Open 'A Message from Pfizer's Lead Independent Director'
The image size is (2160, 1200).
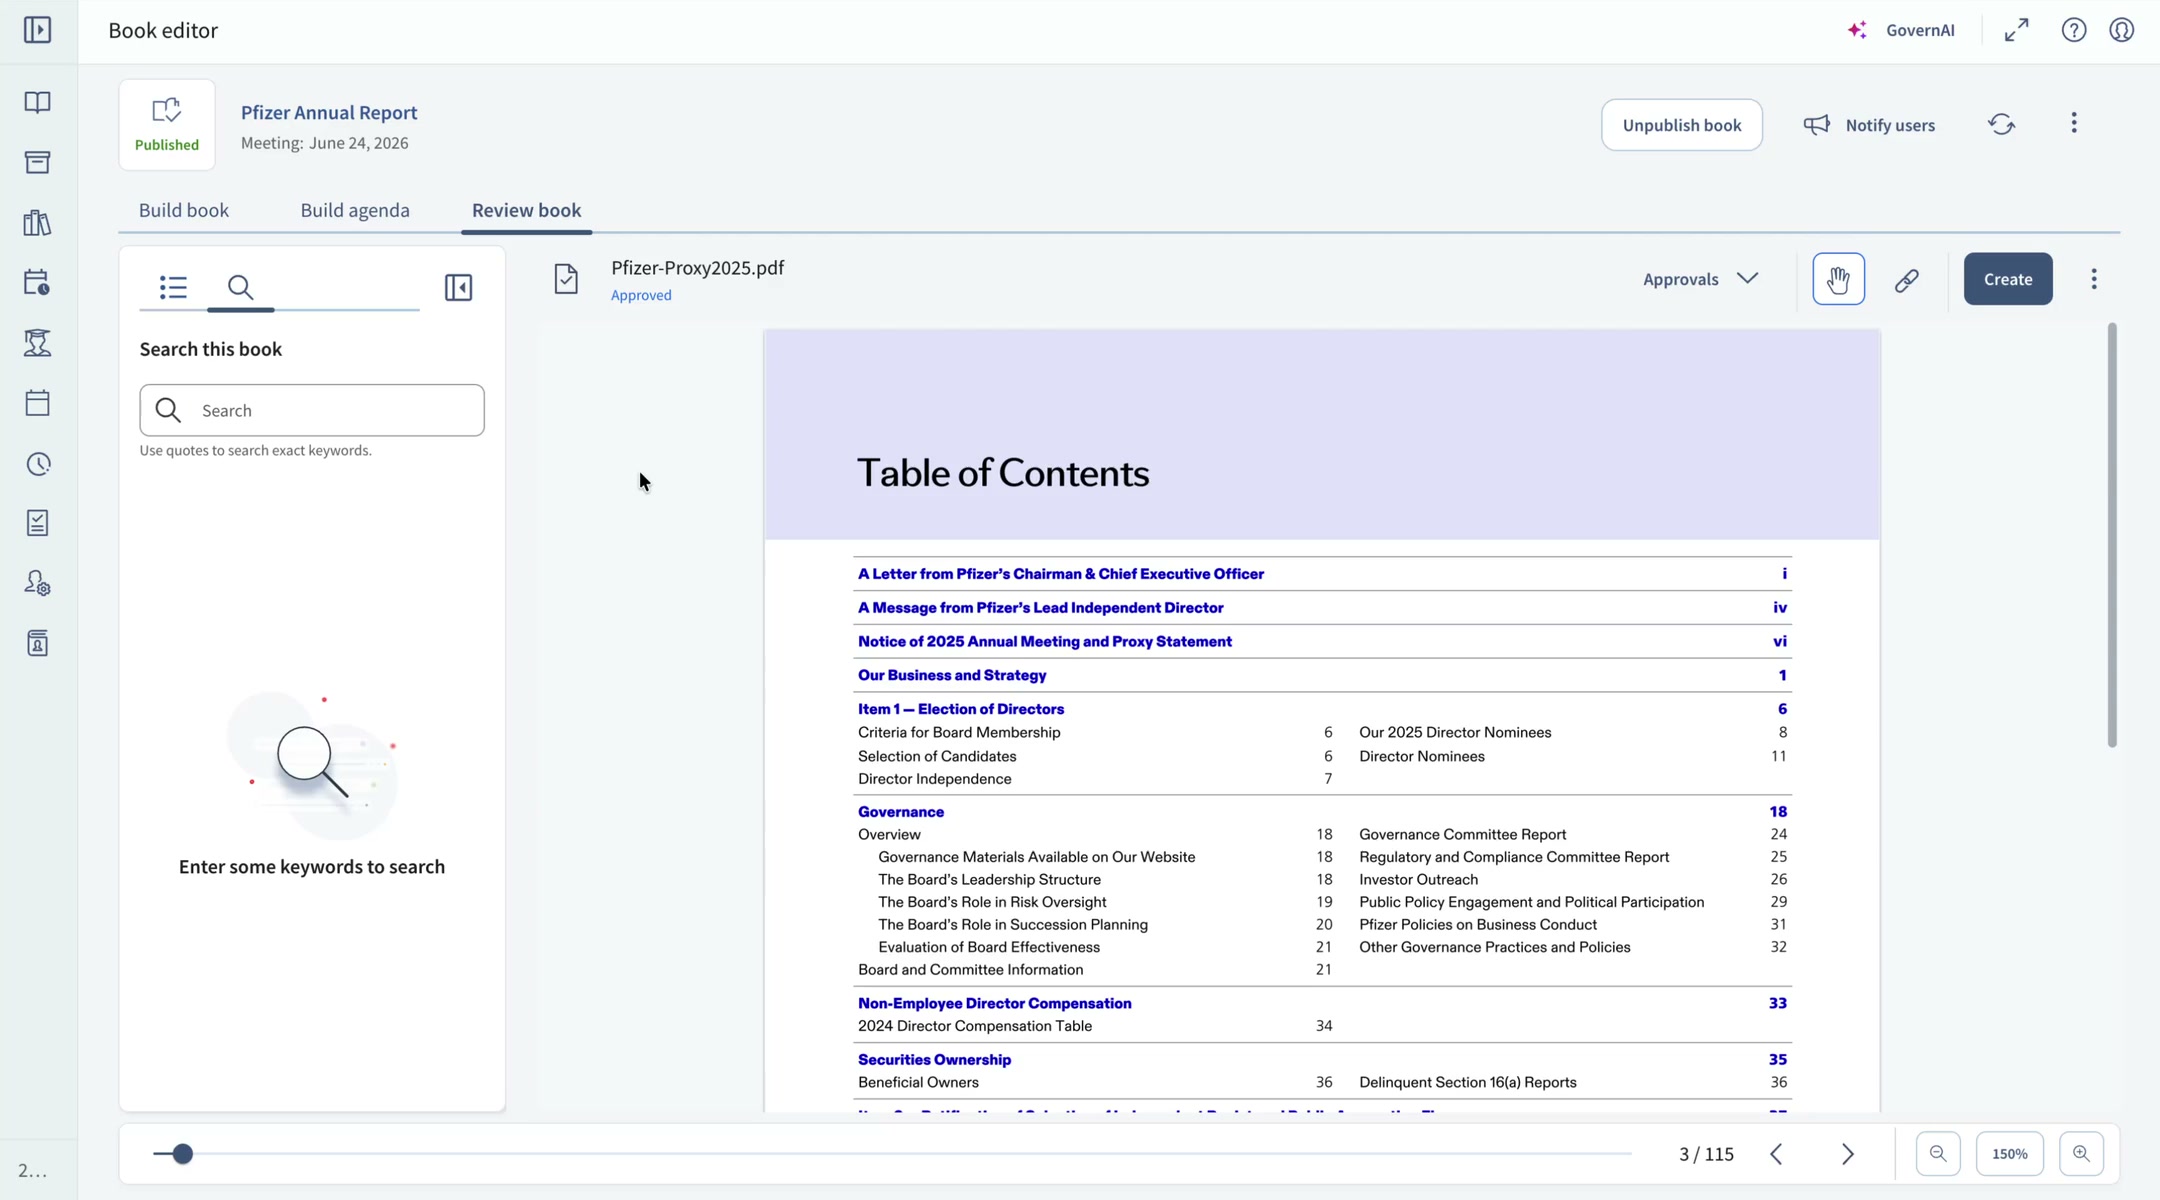[1040, 608]
